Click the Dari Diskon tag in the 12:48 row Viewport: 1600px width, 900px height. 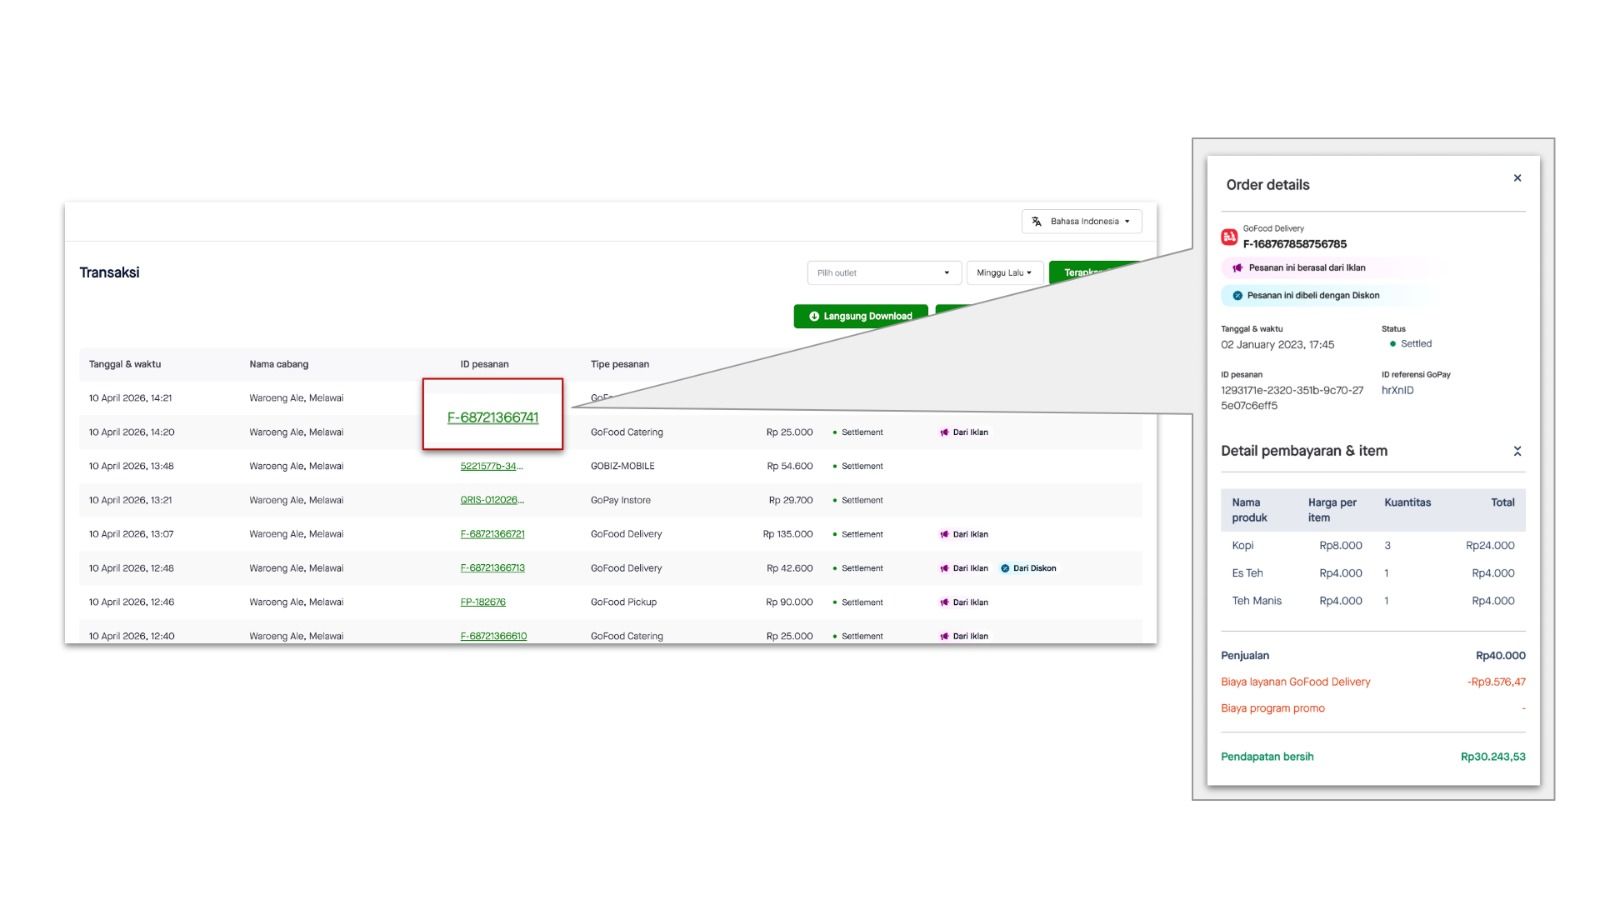pos(1028,569)
